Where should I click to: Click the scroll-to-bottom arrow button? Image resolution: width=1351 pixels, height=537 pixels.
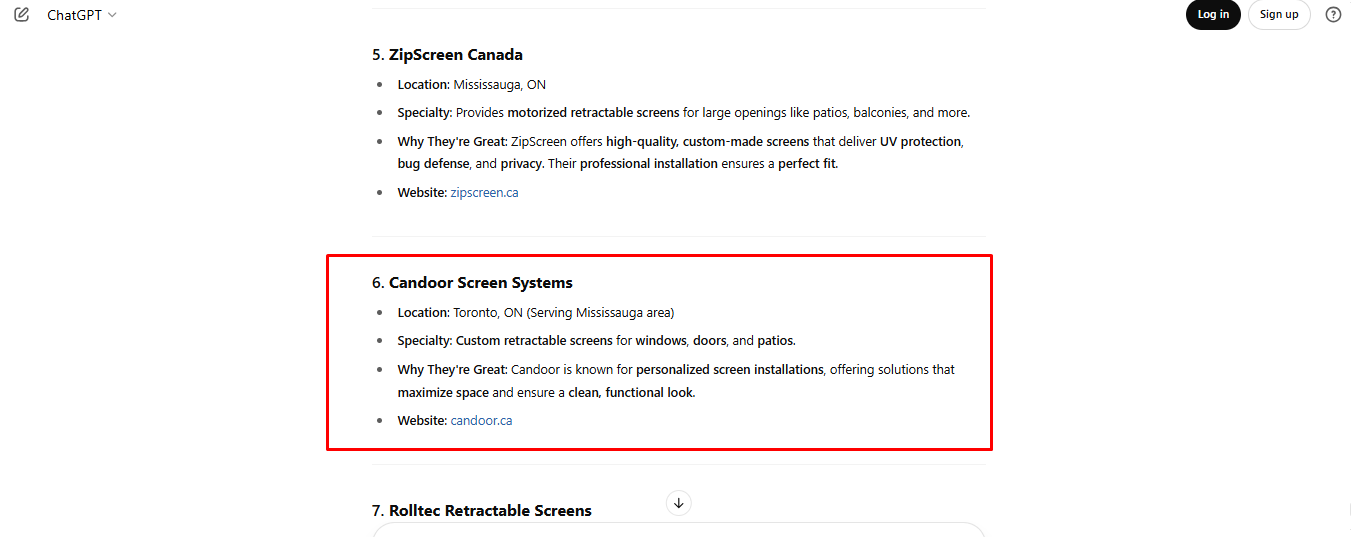(x=679, y=503)
